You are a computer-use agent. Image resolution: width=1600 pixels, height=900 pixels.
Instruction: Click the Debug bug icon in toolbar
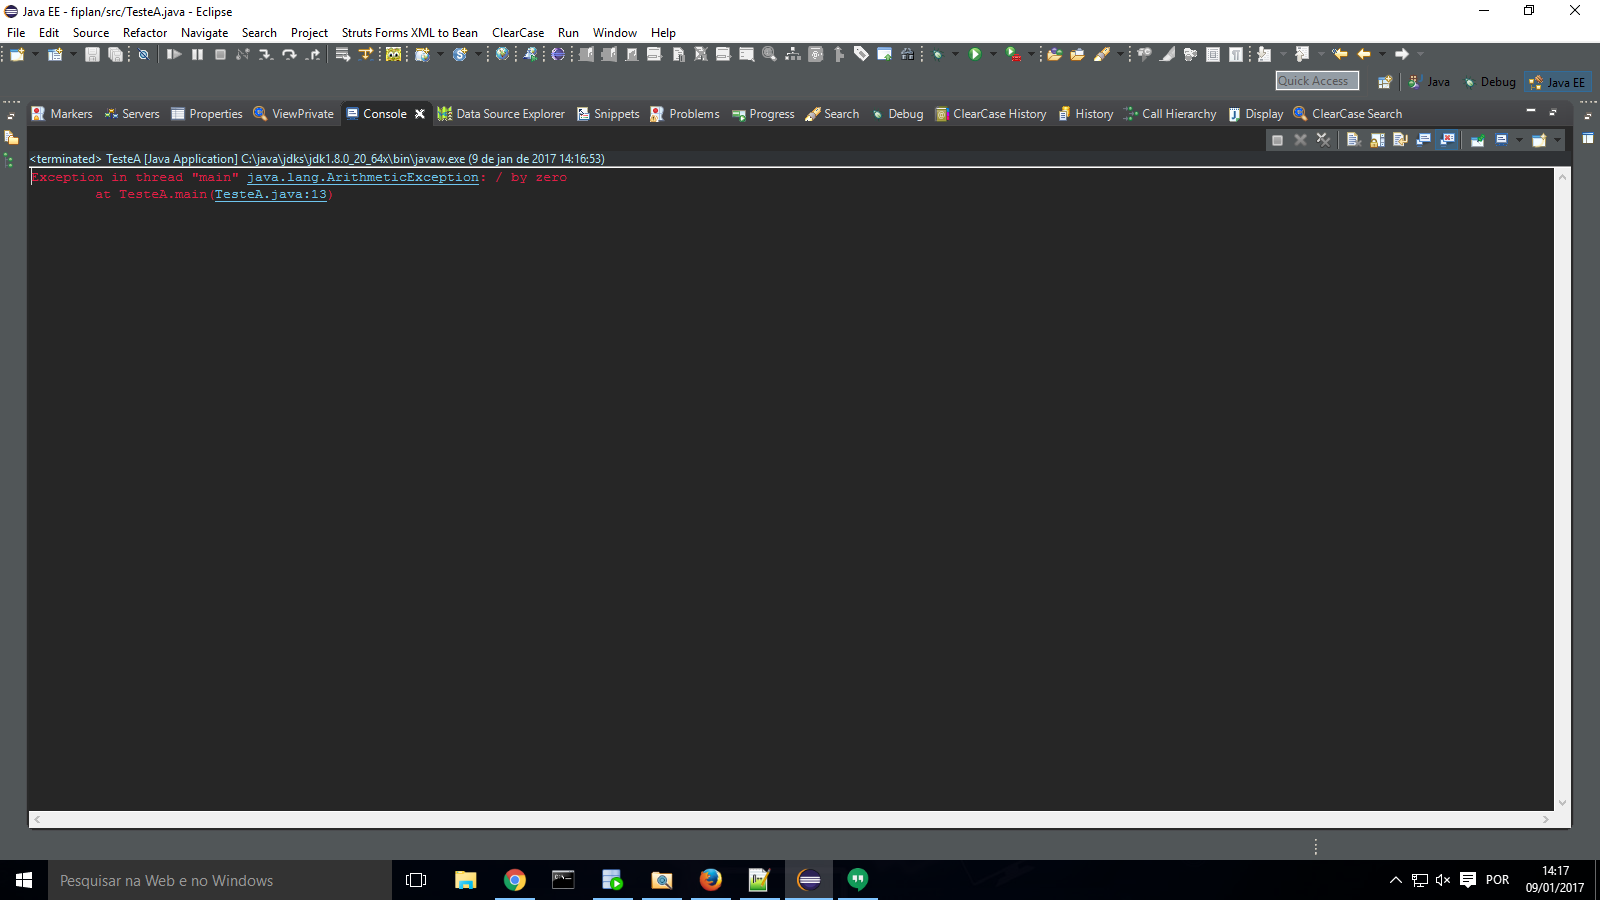point(937,54)
